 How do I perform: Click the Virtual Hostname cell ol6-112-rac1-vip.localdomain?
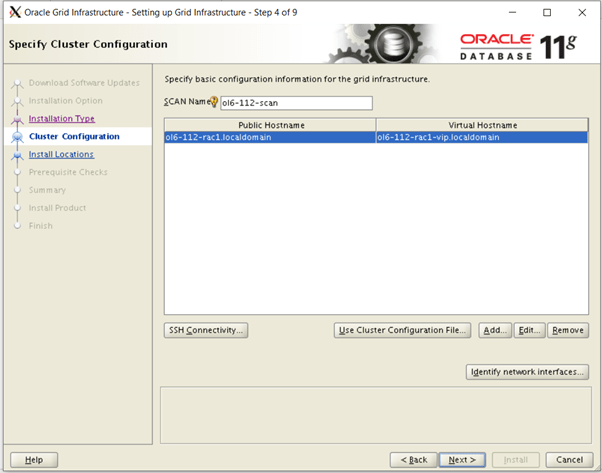(x=481, y=138)
